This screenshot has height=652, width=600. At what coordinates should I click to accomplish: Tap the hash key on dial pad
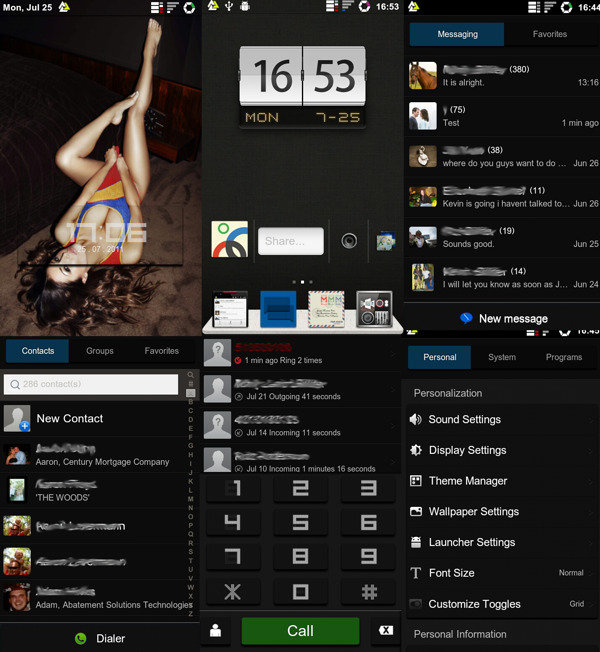(368, 592)
